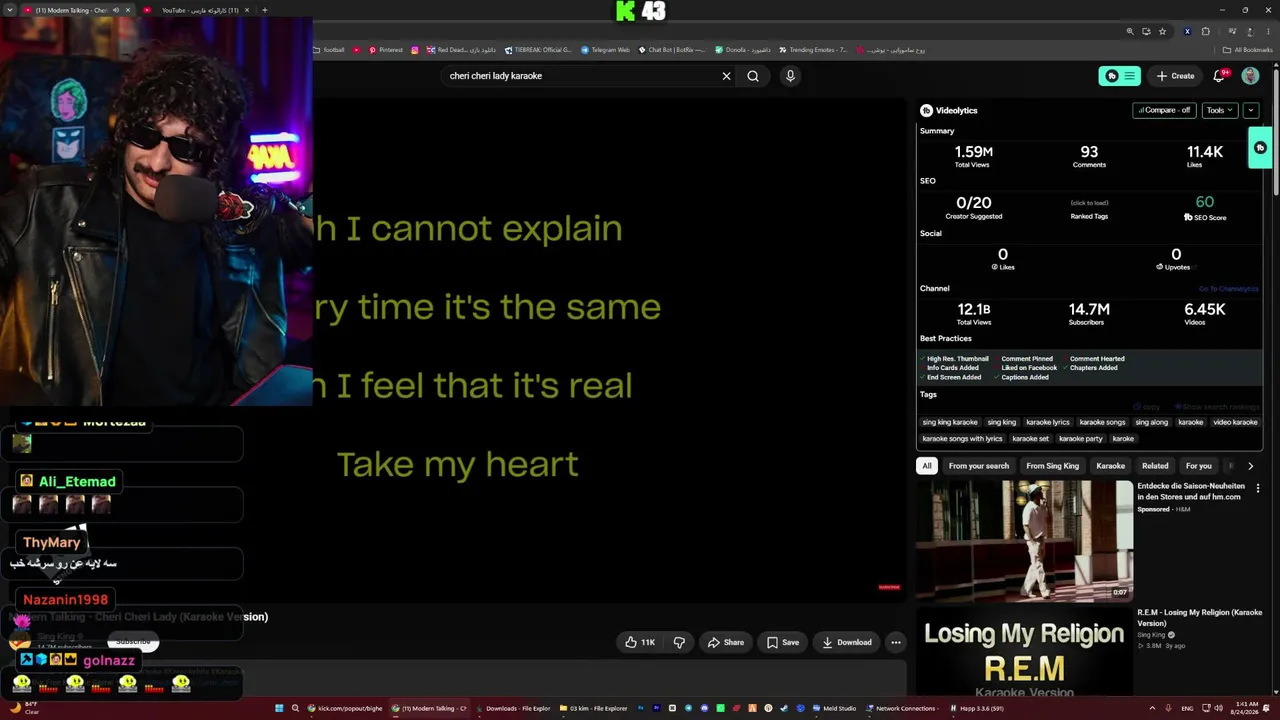
Task: Open the taskbar clock and date
Action: click(x=1246, y=708)
